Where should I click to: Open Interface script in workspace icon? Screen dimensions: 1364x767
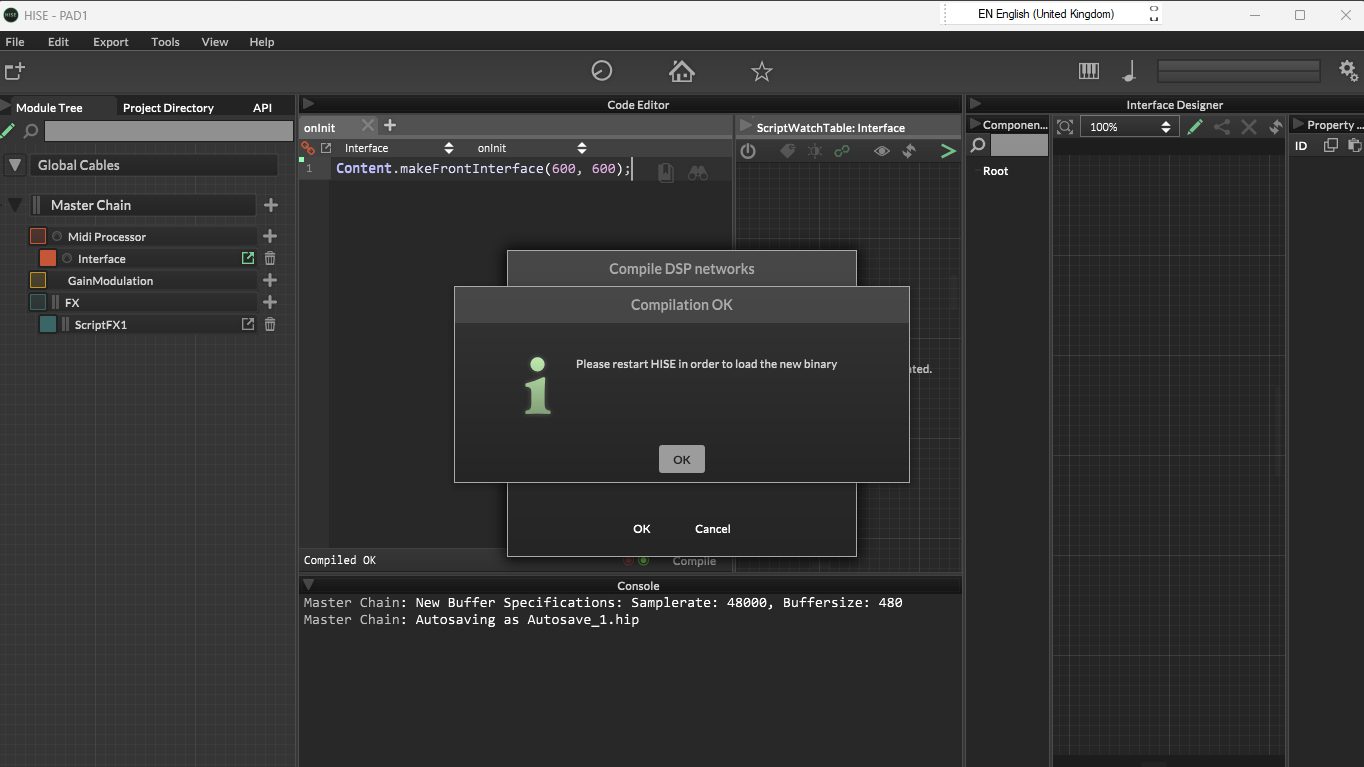[x=248, y=258]
